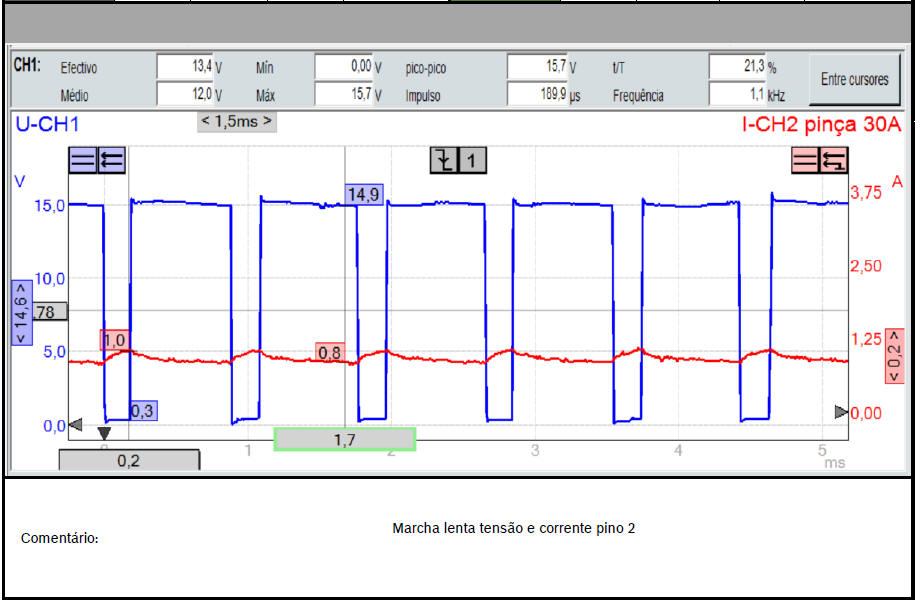This screenshot has width=920, height=602.
Task: Click the trigger channel 1 icon
Action: [473, 160]
